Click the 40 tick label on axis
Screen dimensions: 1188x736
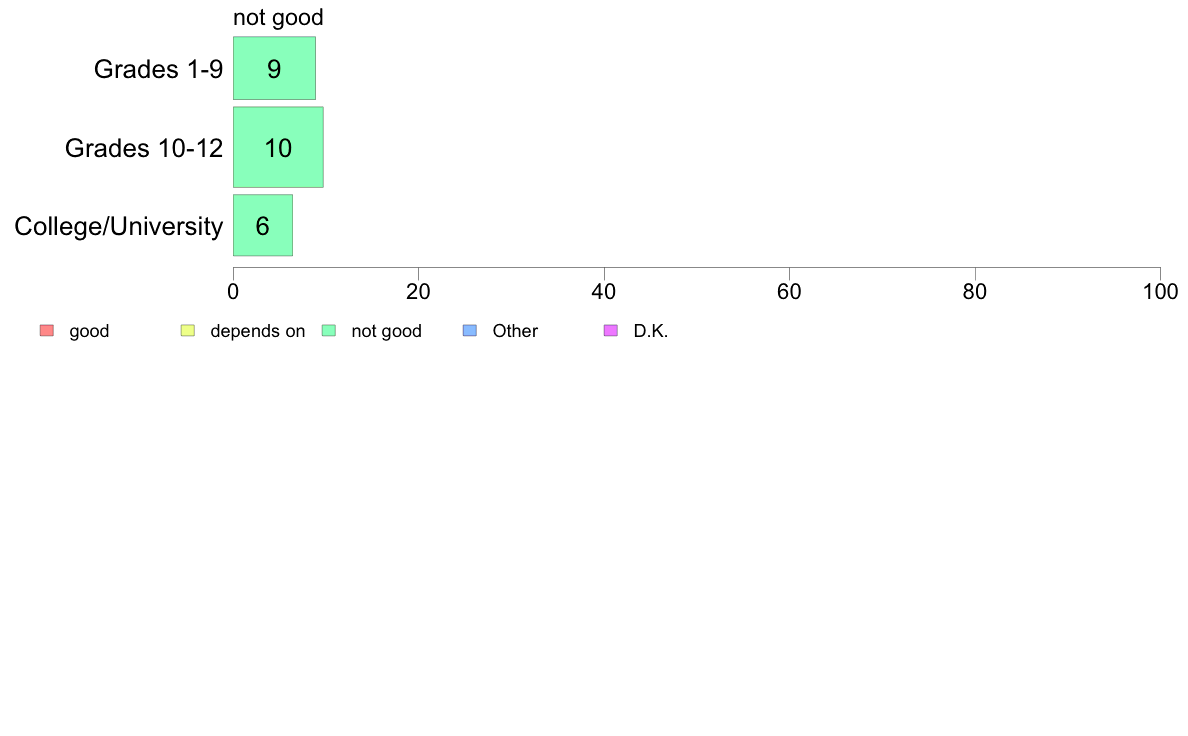coord(604,292)
